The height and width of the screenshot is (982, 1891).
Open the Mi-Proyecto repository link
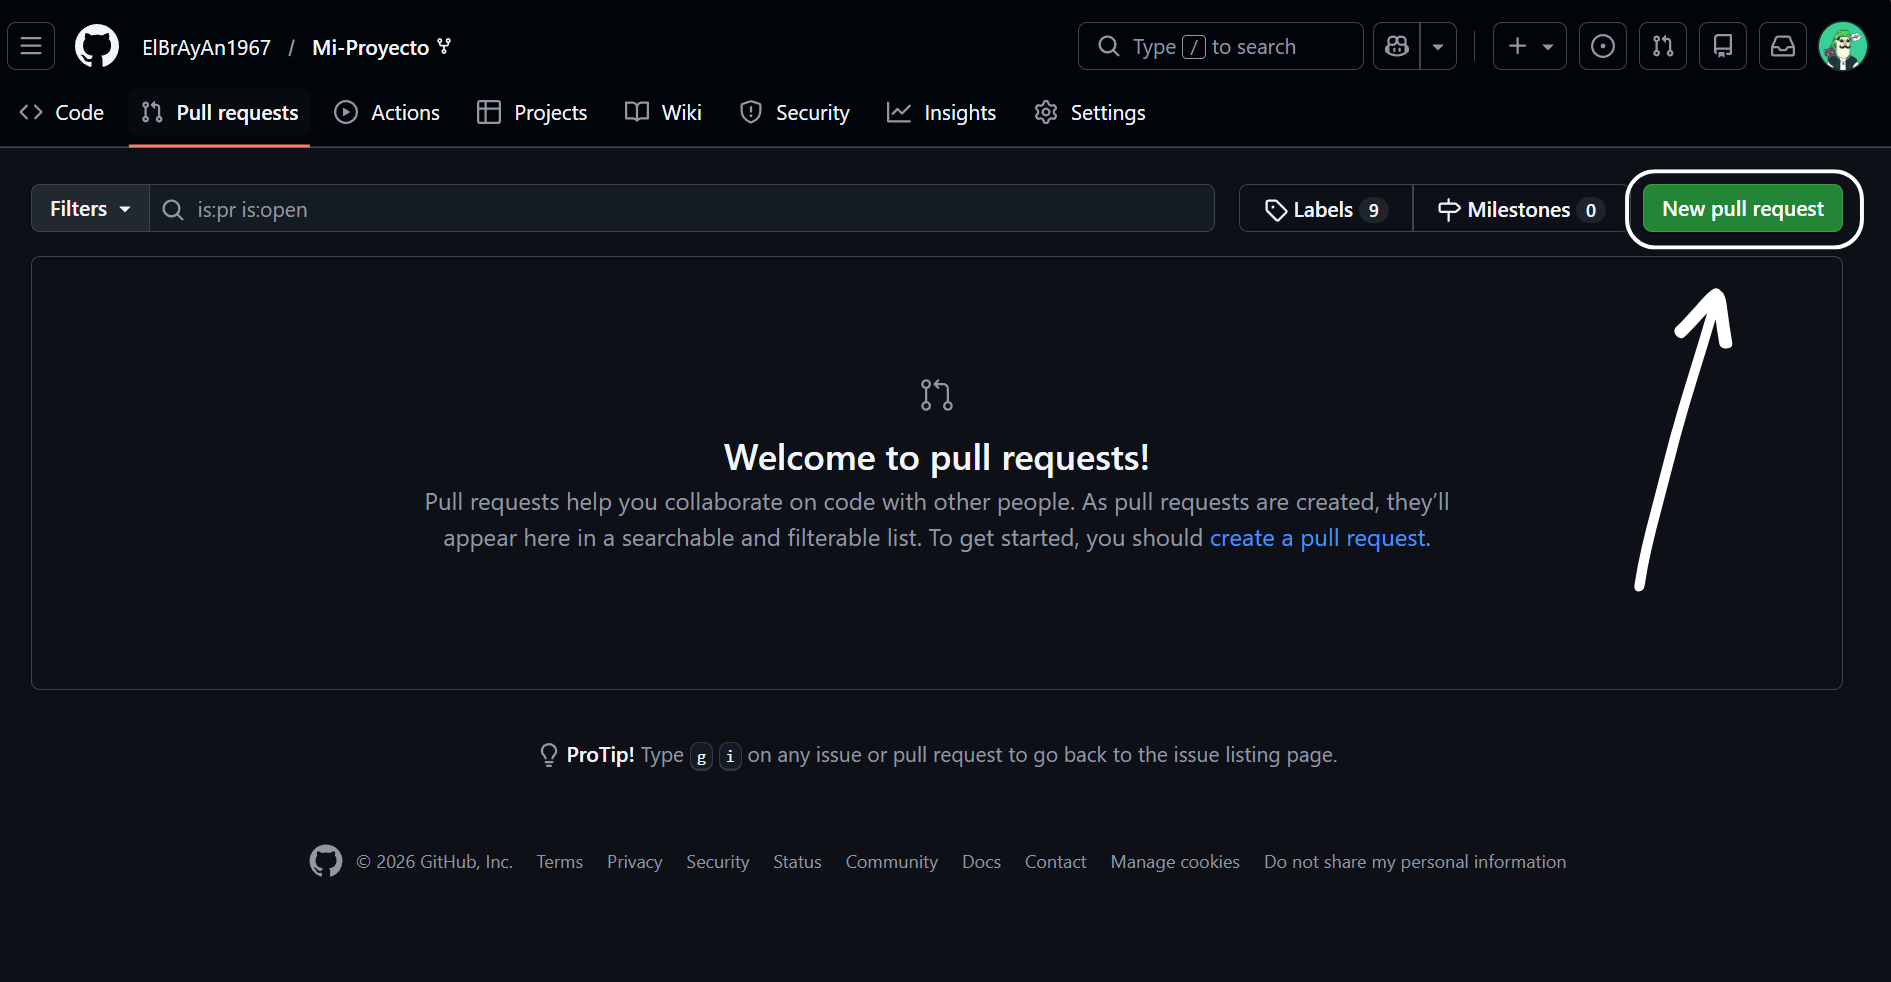pyautogui.click(x=370, y=47)
